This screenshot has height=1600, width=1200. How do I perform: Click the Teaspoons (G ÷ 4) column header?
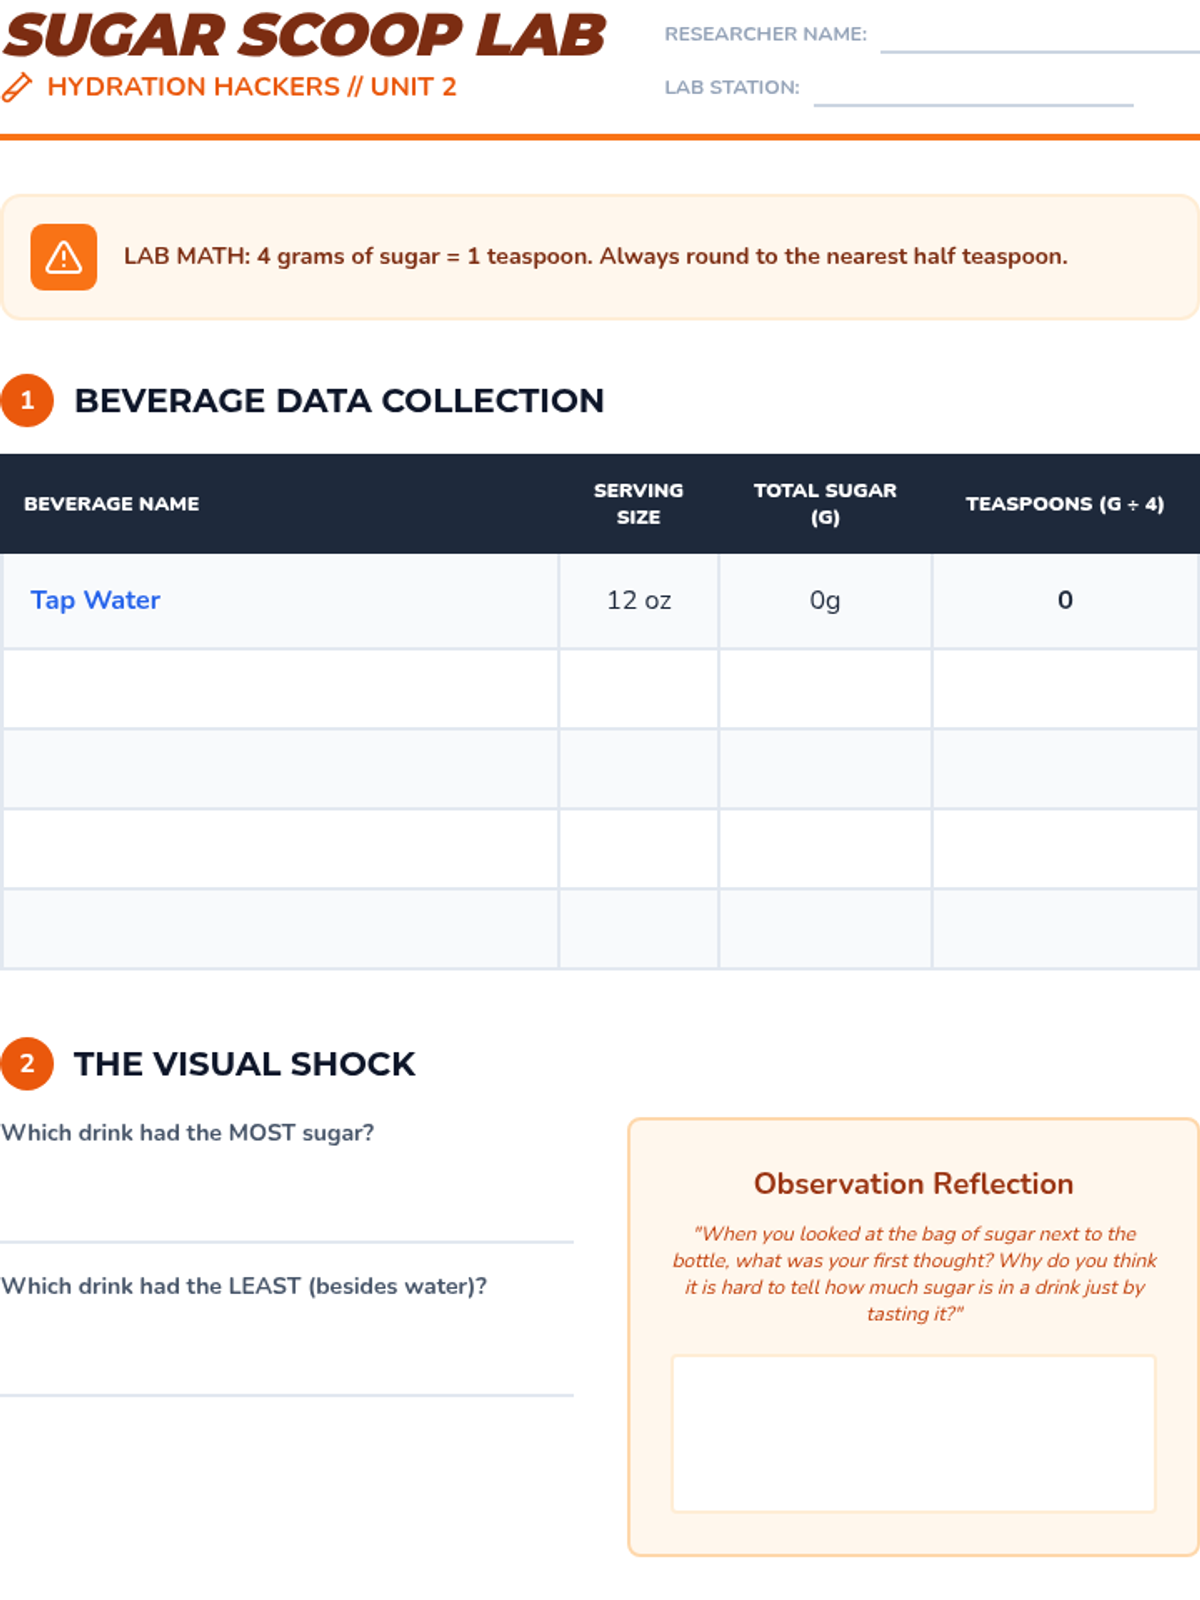pyautogui.click(x=1064, y=504)
